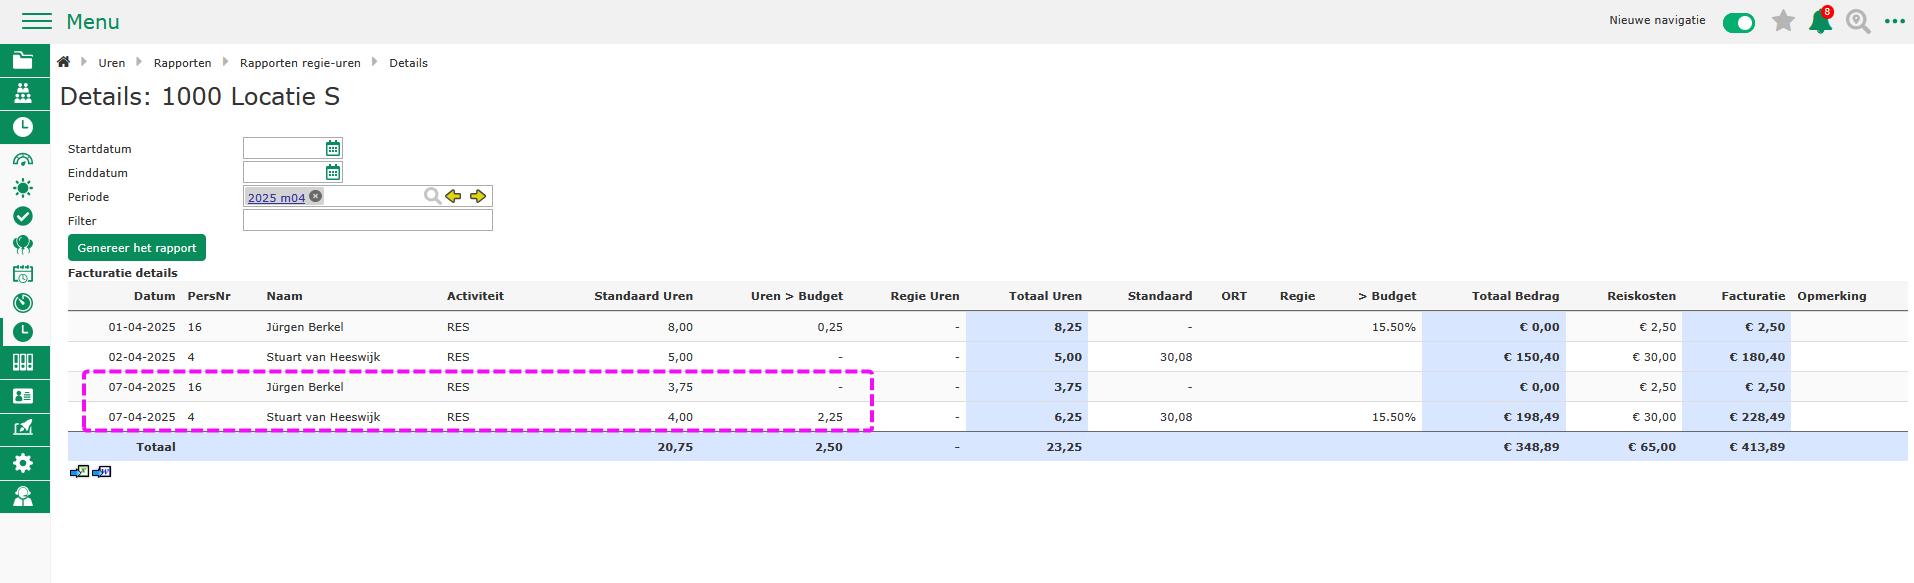Go to previous period with left arrow
Image resolution: width=1914 pixels, height=583 pixels.
point(454,196)
